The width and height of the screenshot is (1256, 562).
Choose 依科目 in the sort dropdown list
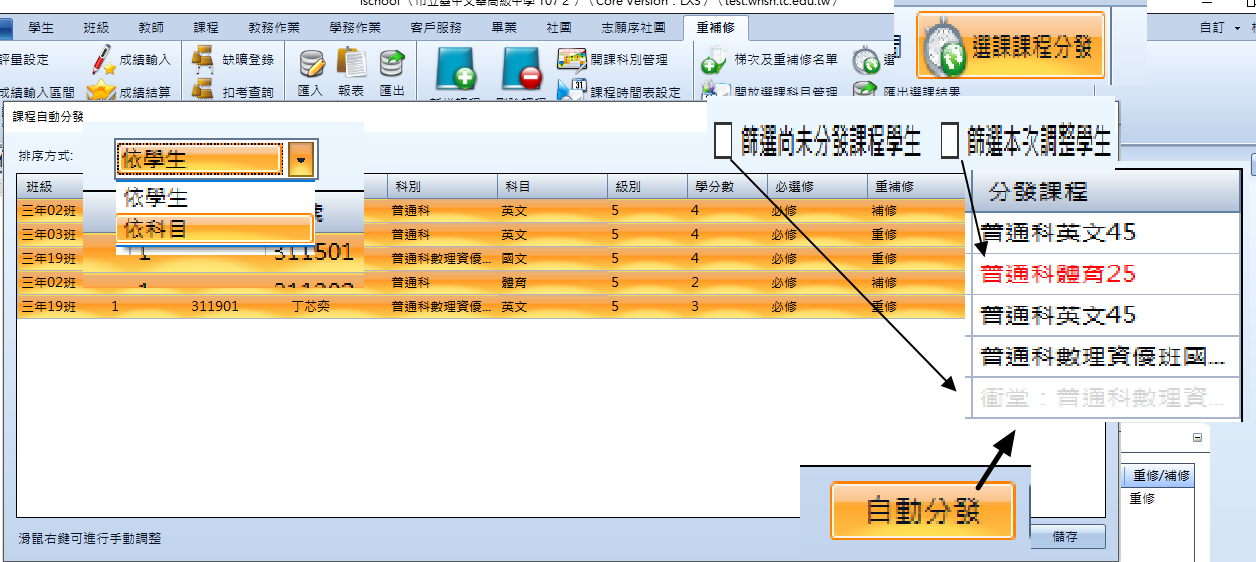pos(214,229)
